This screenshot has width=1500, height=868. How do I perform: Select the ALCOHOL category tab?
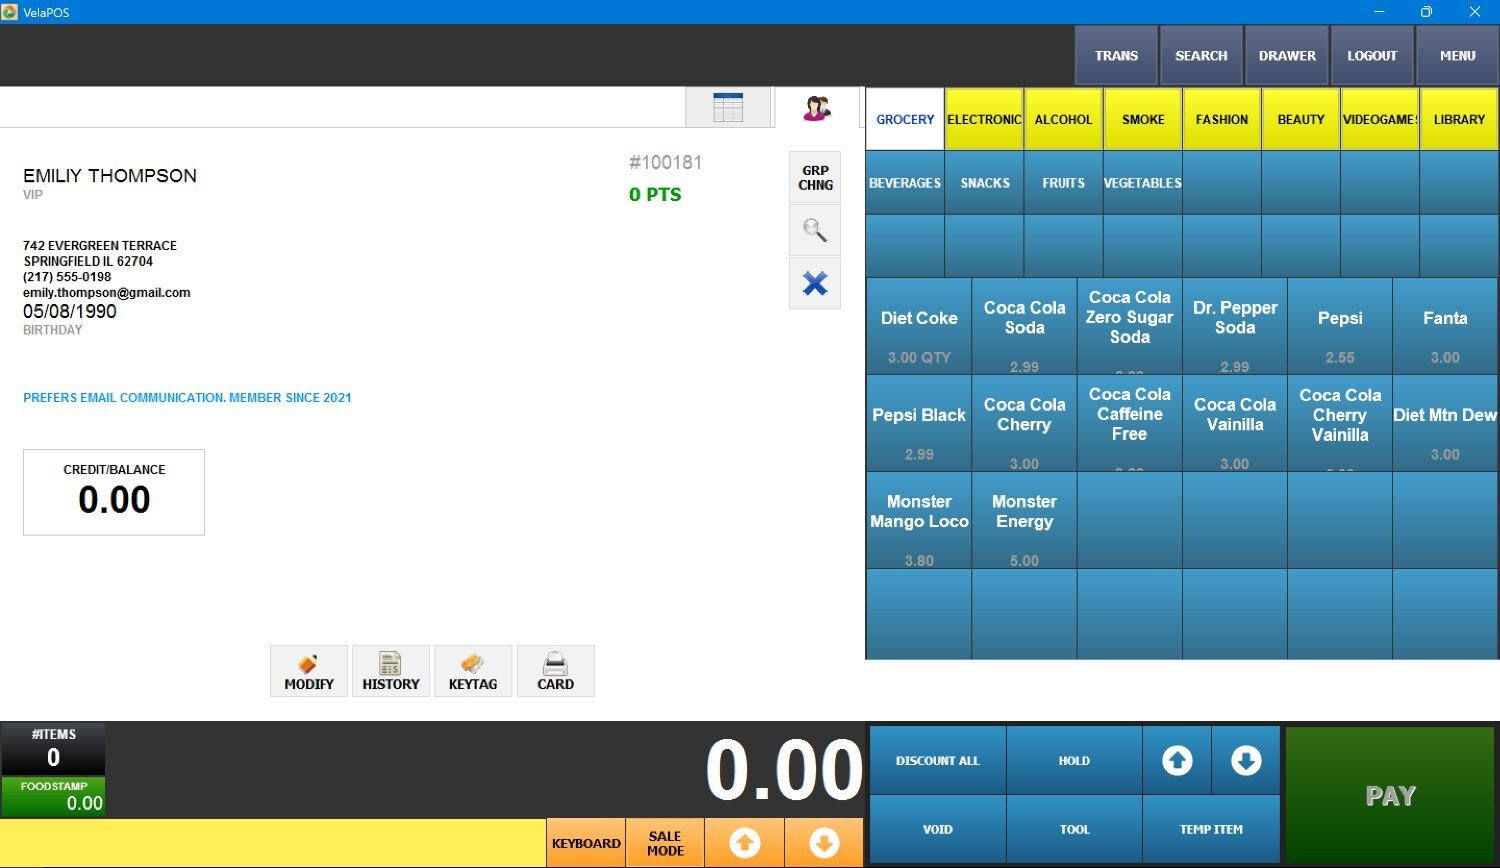point(1063,119)
